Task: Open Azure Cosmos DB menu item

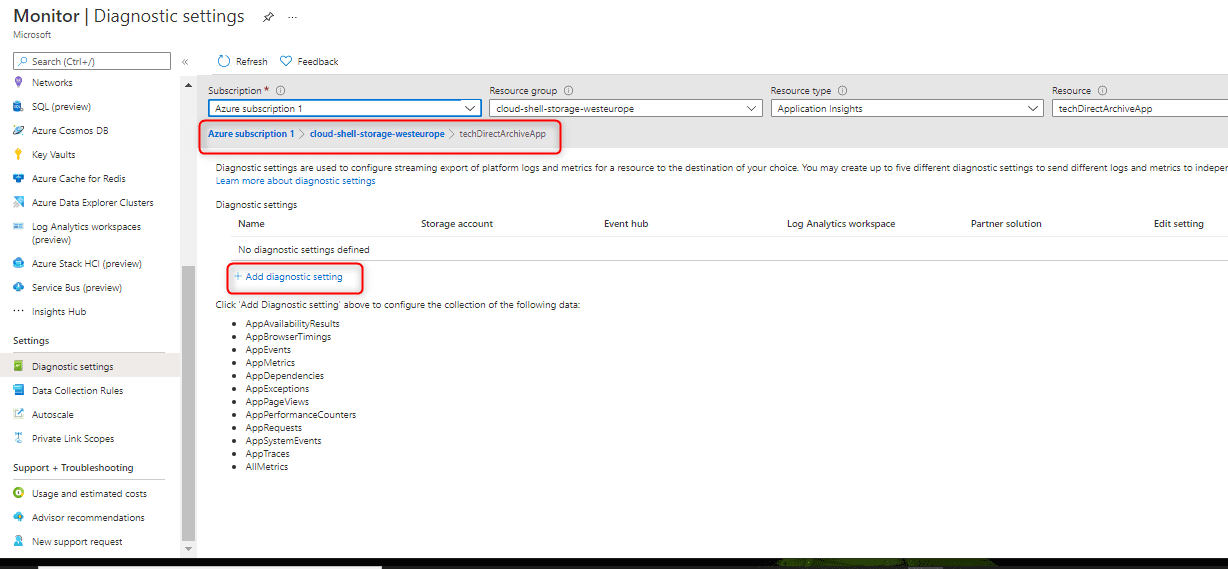Action: pyautogui.click(x=70, y=131)
